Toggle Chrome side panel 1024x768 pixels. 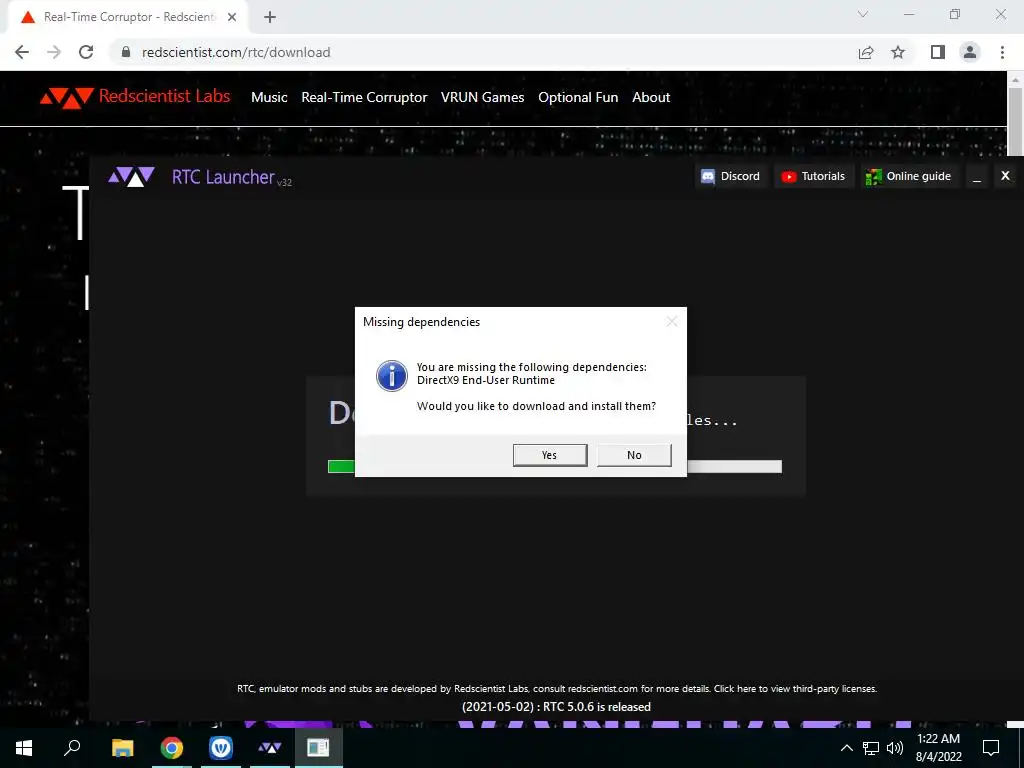(938, 52)
